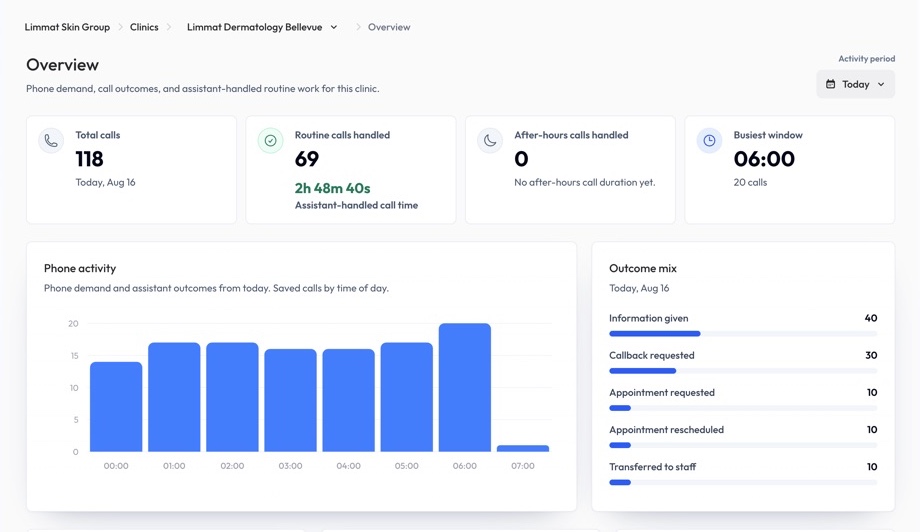This screenshot has width=920, height=532.
Task: Click the Appointment requested label
Action: click(662, 392)
